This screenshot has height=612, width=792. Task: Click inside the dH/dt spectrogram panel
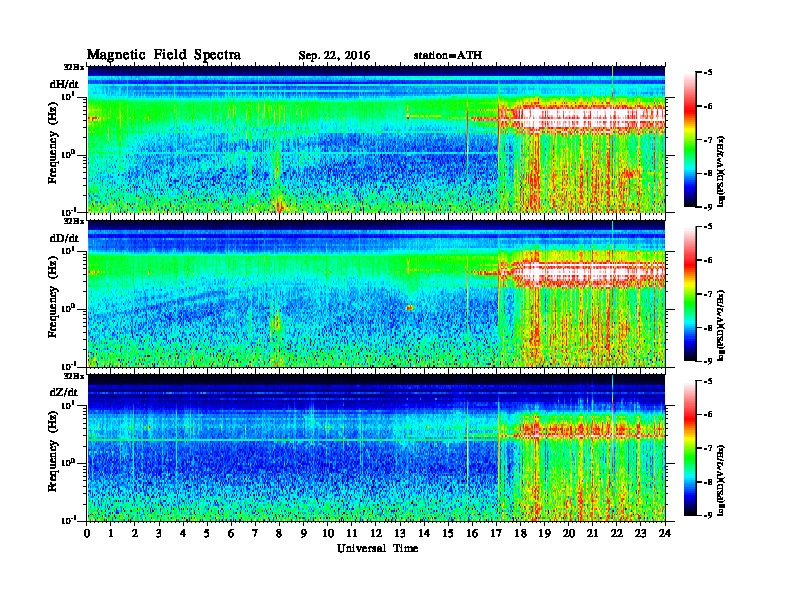376,139
